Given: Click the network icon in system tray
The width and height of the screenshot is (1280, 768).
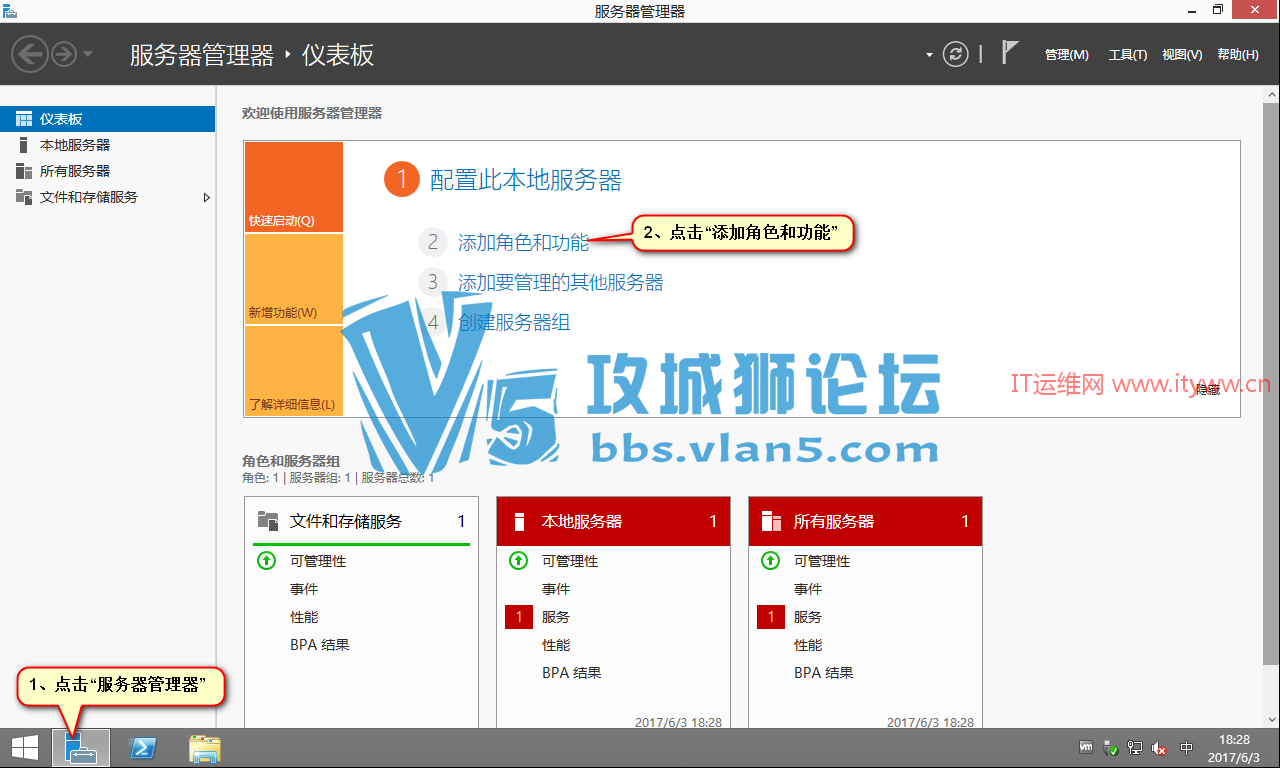Looking at the screenshot, I should click(1135, 748).
